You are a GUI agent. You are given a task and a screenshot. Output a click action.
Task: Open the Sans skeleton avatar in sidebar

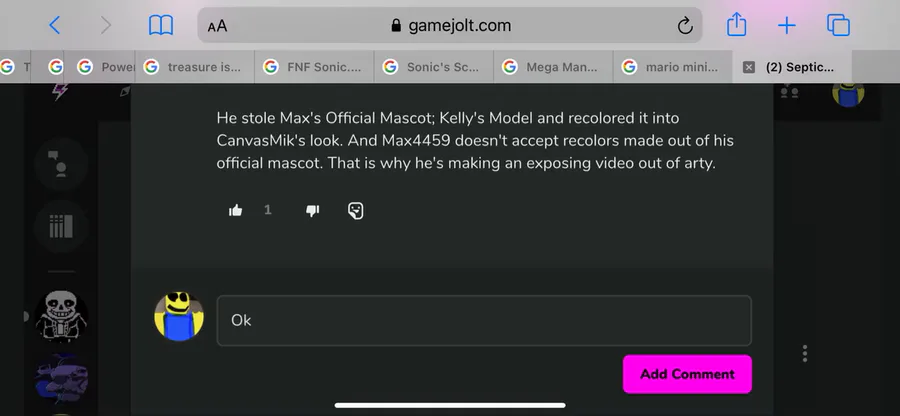click(61, 316)
